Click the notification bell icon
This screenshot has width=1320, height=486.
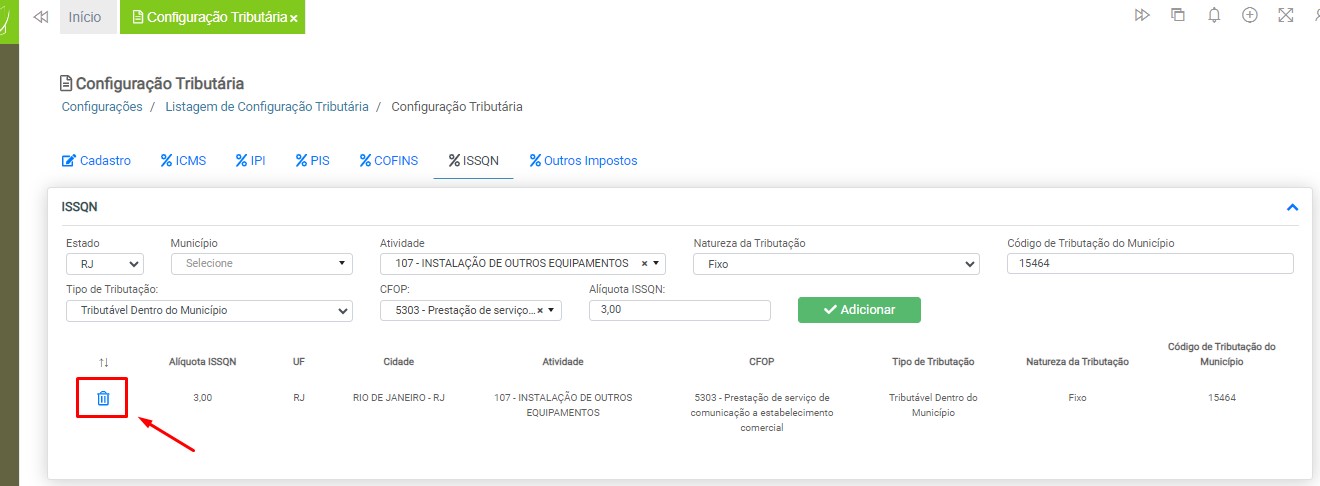point(1214,16)
